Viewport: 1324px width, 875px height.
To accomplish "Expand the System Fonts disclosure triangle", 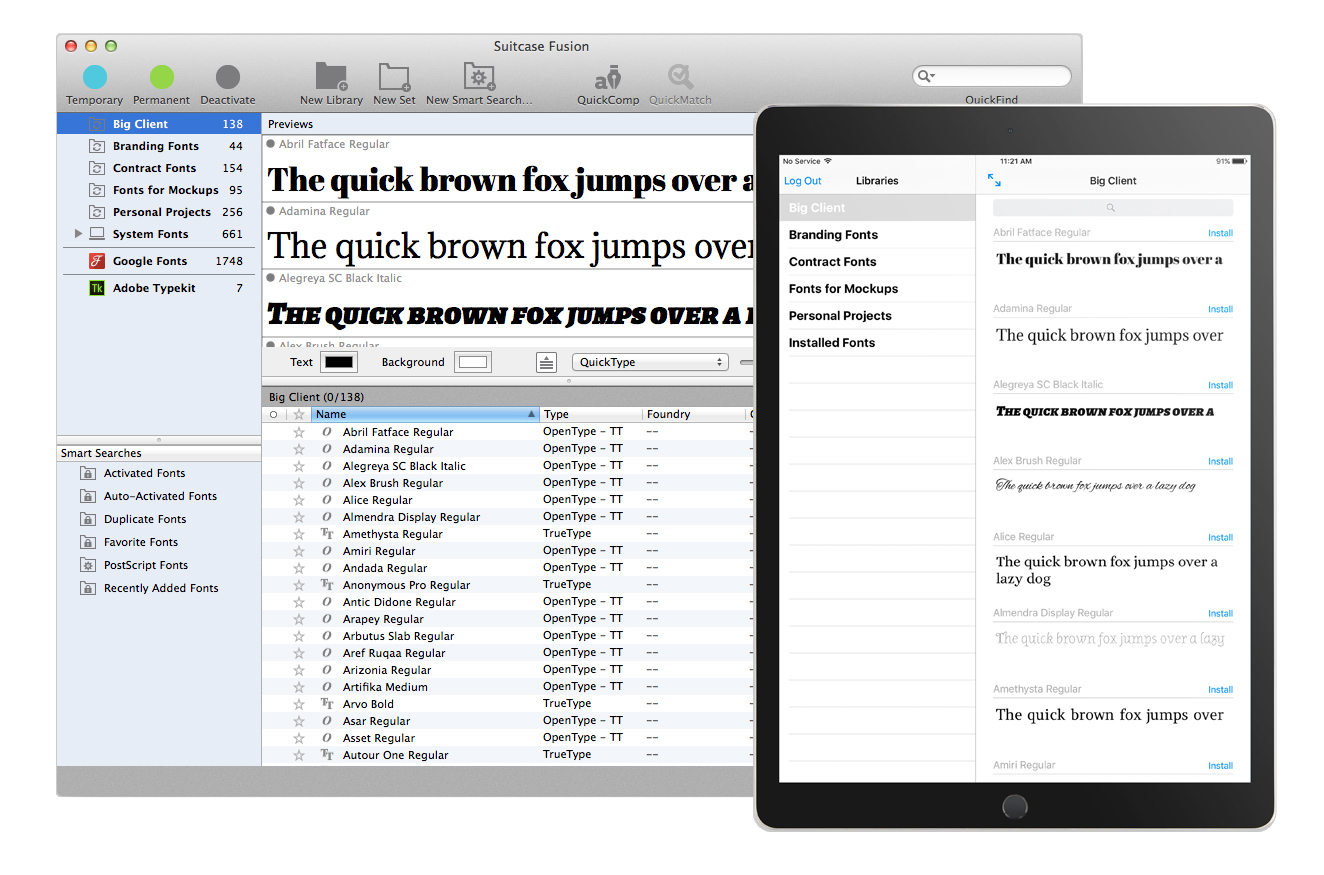I will pos(79,234).
